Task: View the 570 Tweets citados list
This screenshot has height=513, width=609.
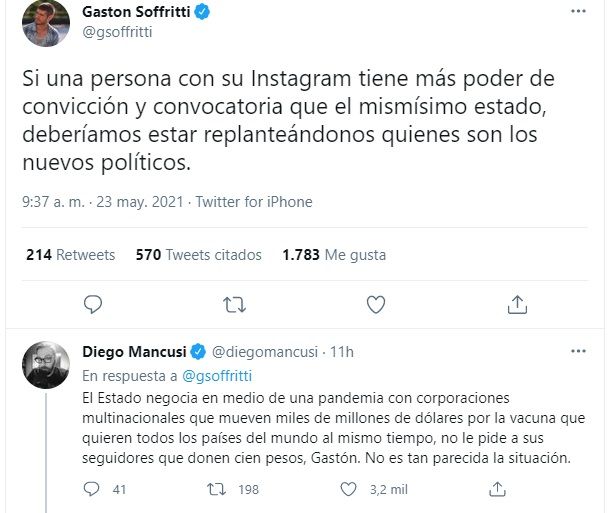Action: click(x=198, y=255)
